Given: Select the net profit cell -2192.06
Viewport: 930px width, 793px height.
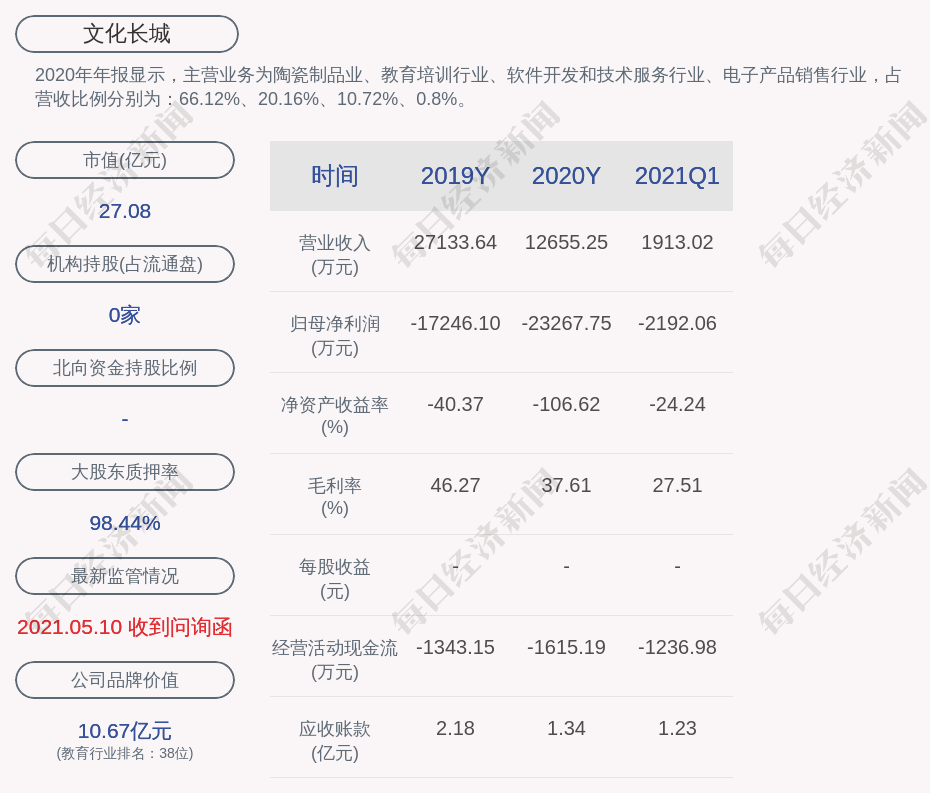Looking at the screenshot, I should tap(677, 323).
